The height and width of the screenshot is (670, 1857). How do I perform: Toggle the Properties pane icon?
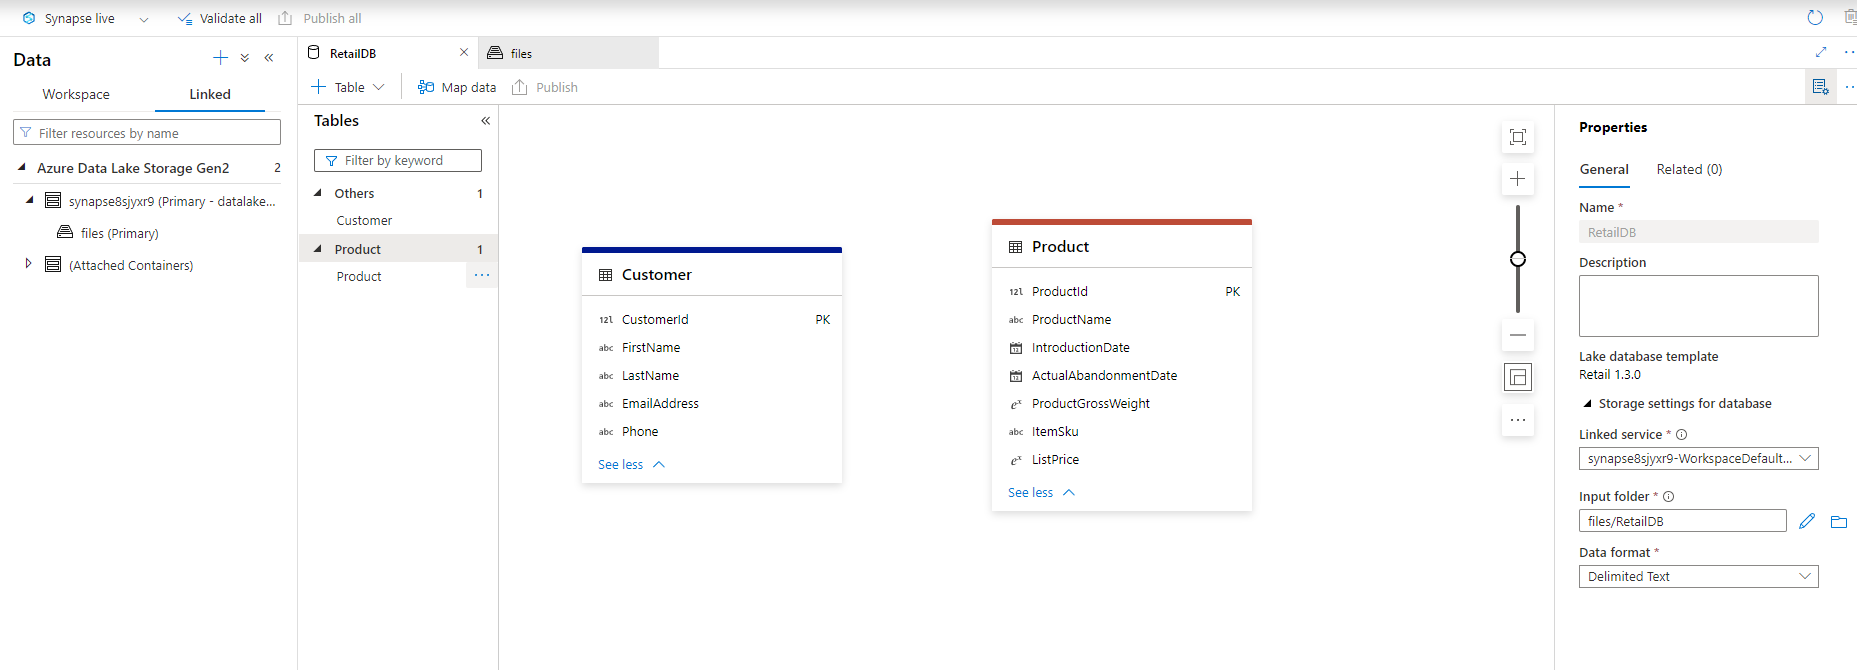coord(1821,87)
